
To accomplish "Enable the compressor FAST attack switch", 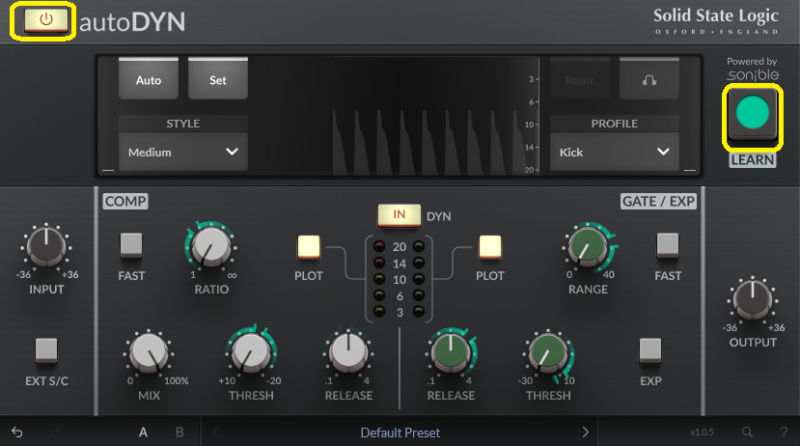I will pos(131,245).
